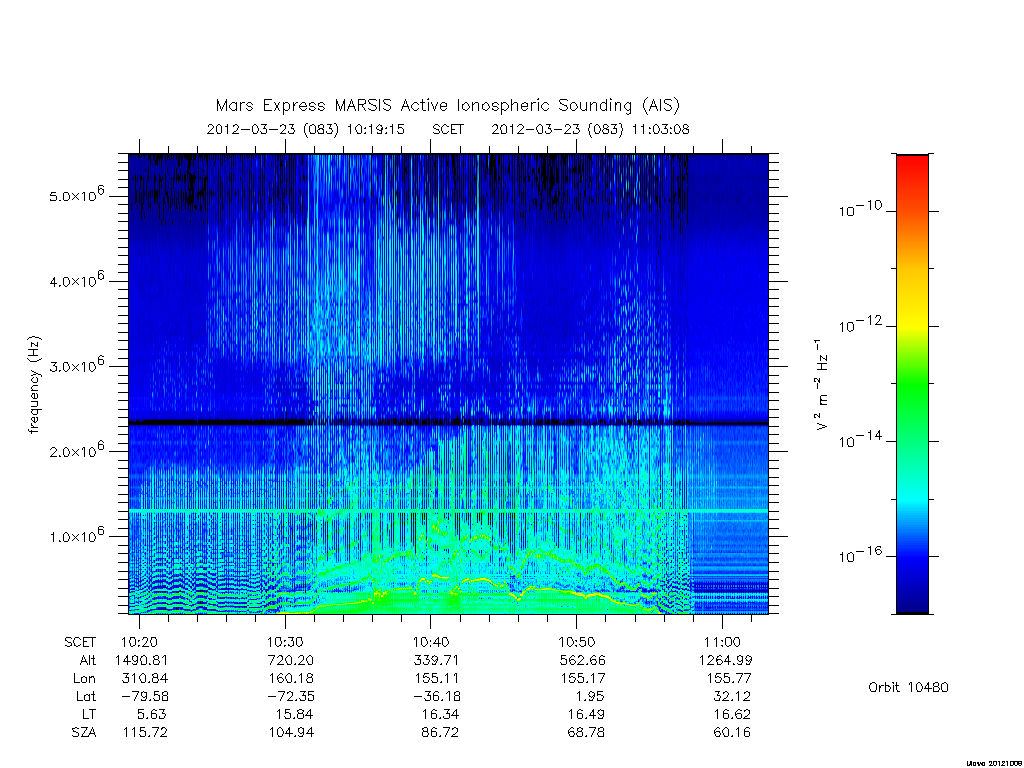This screenshot has height=768, width=1024.
Task: Click the local time value 5.63
Action: pos(152,714)
